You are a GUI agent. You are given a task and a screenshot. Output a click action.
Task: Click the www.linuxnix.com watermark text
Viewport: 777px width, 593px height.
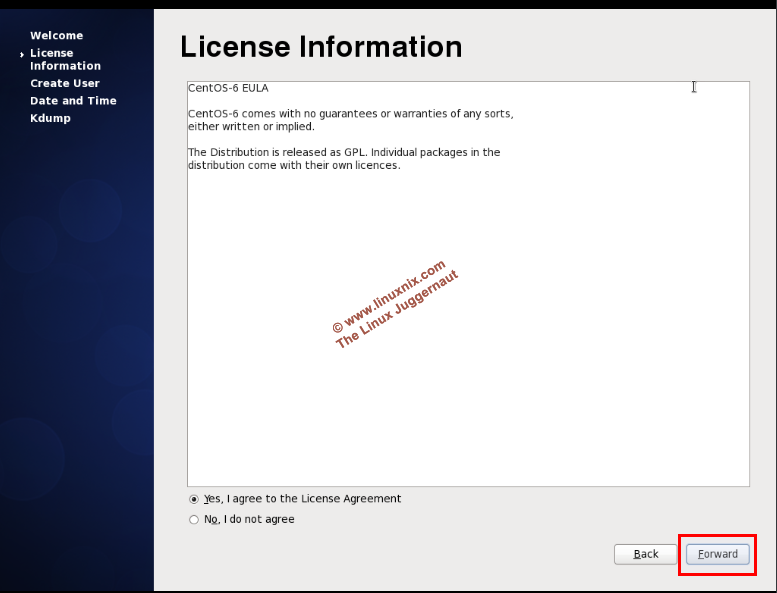(x=388, y=295)
